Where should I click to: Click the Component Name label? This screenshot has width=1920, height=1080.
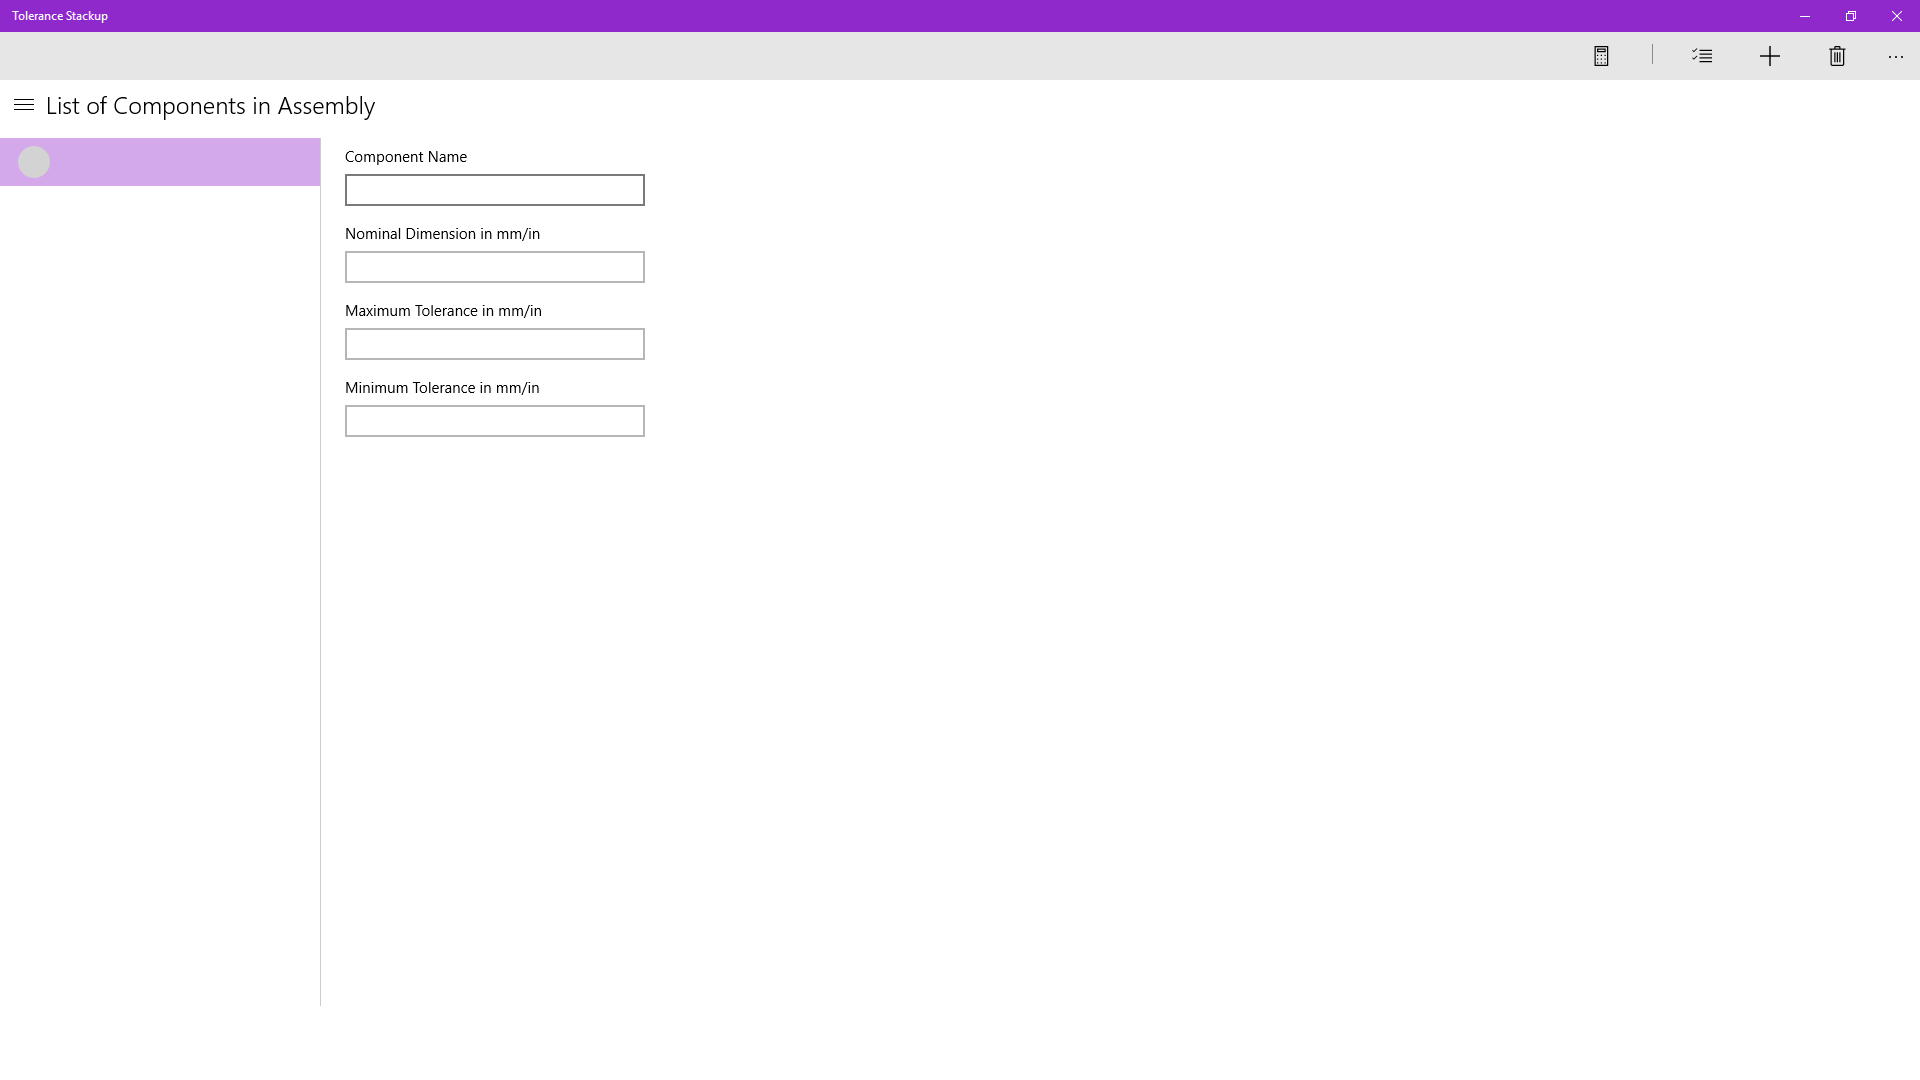[x=405, y=157]
